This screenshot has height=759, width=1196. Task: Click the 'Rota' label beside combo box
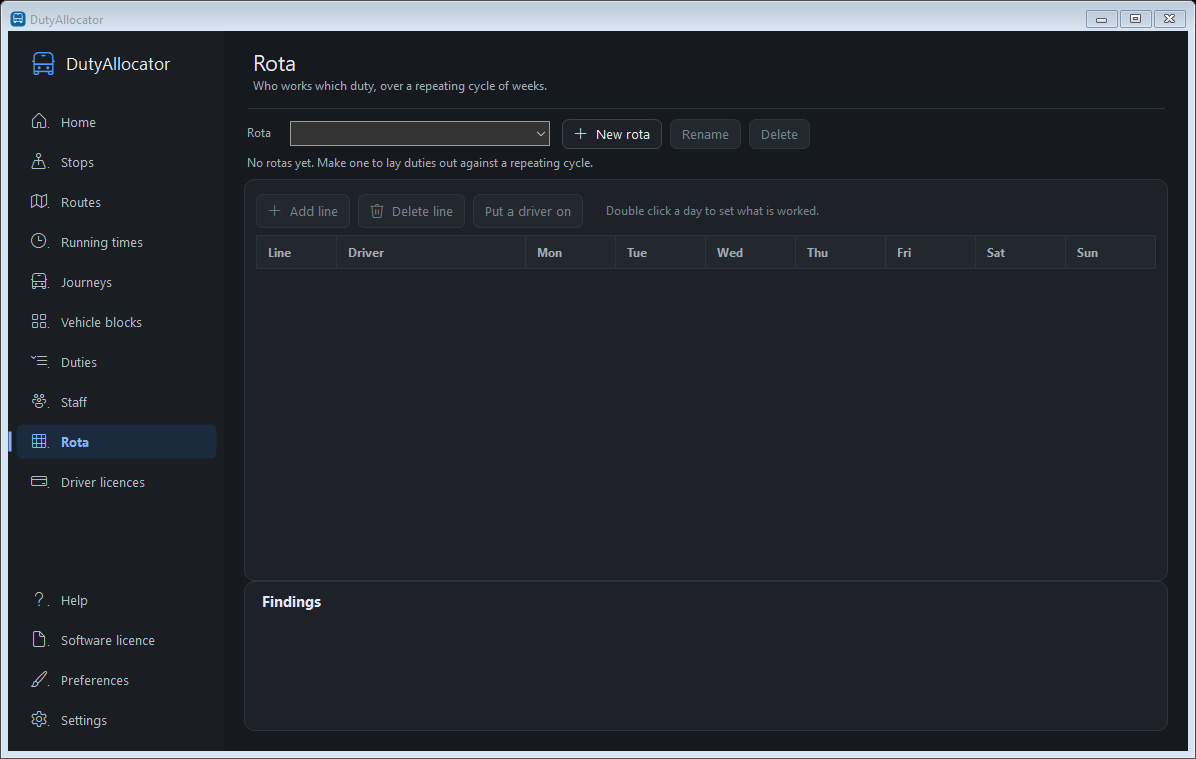(x=259, y=133)
